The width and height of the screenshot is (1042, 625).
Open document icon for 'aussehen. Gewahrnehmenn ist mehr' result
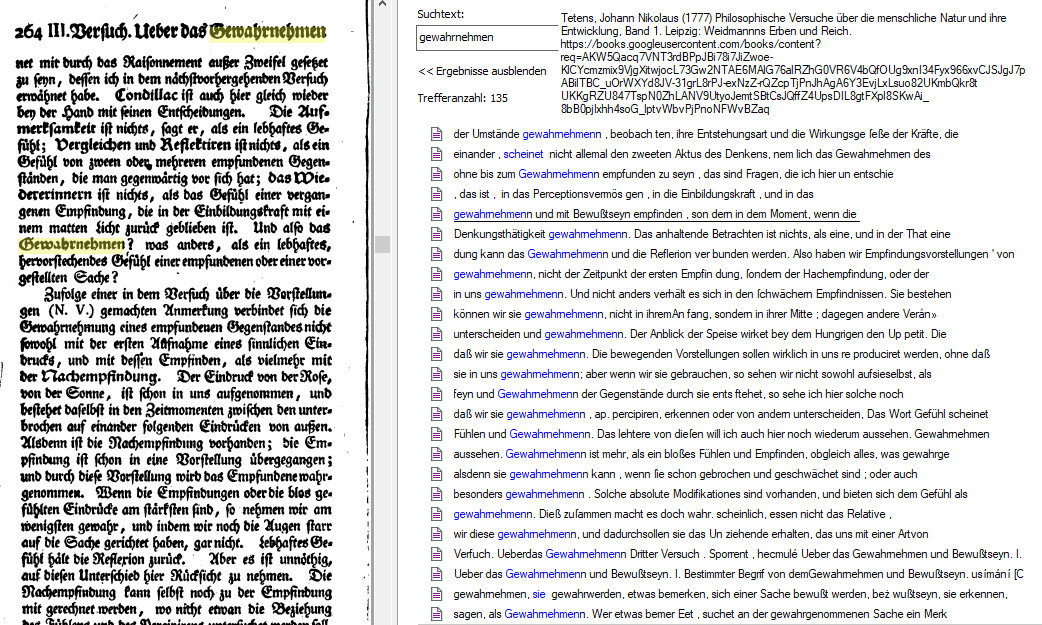[x=436, y=454]
